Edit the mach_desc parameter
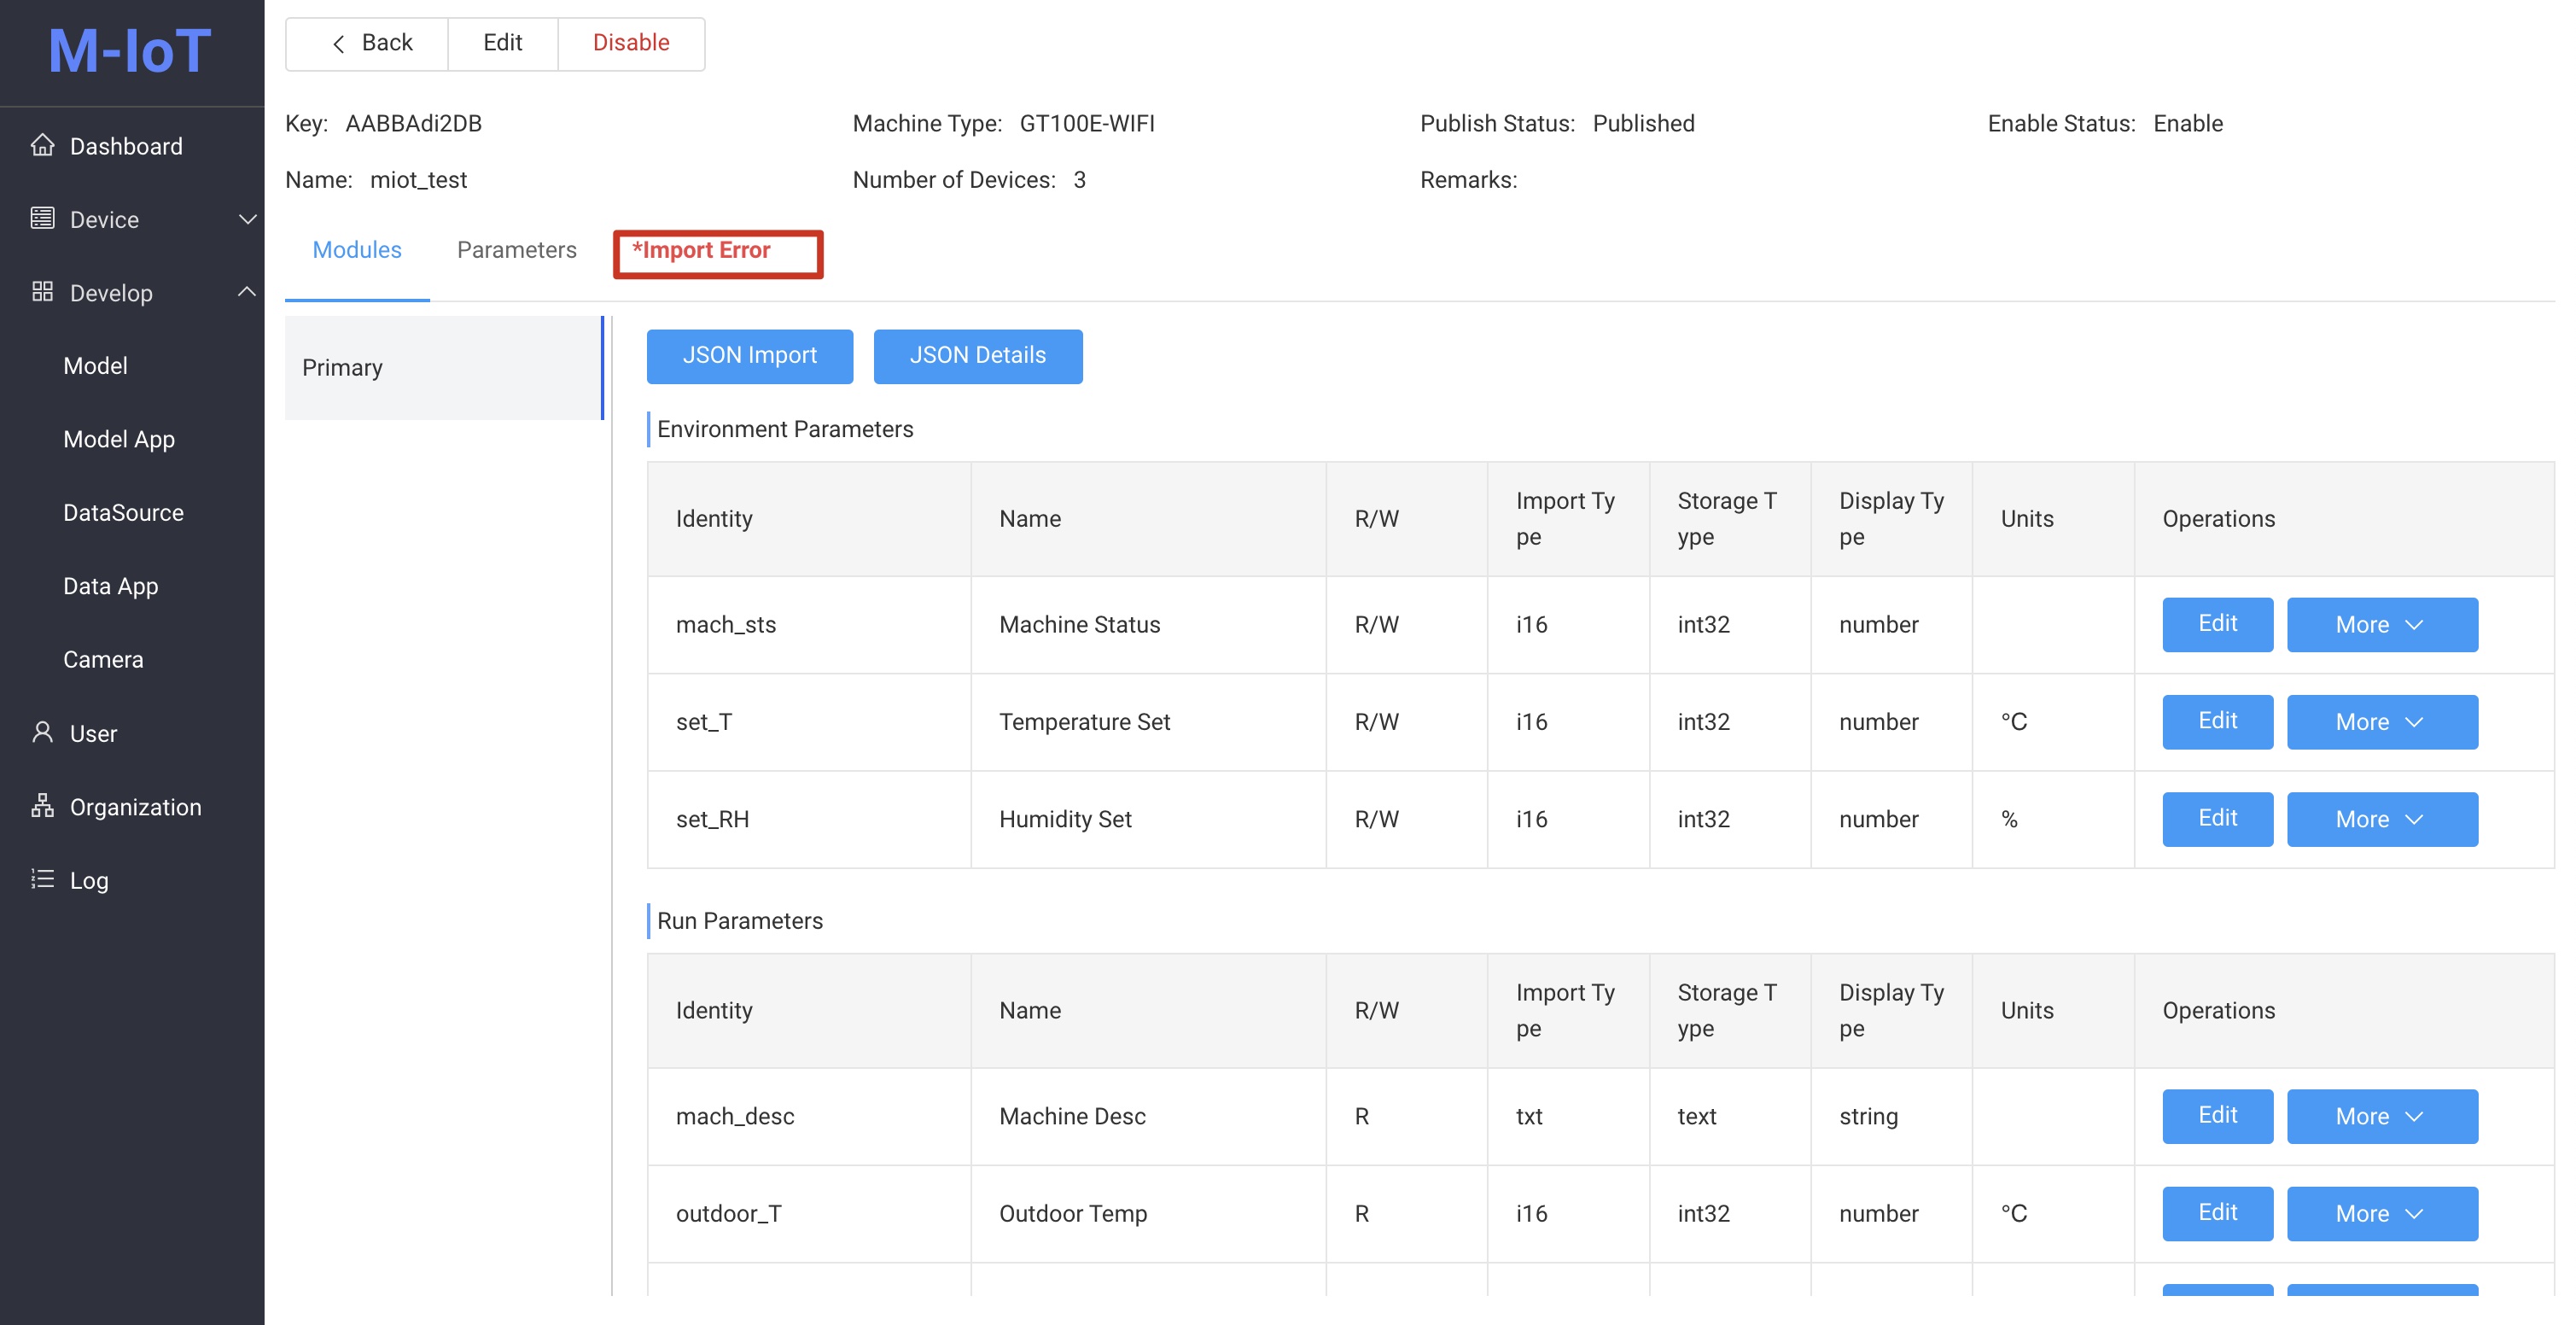2576x1325 pixels. click(x=2217, y=1115)
